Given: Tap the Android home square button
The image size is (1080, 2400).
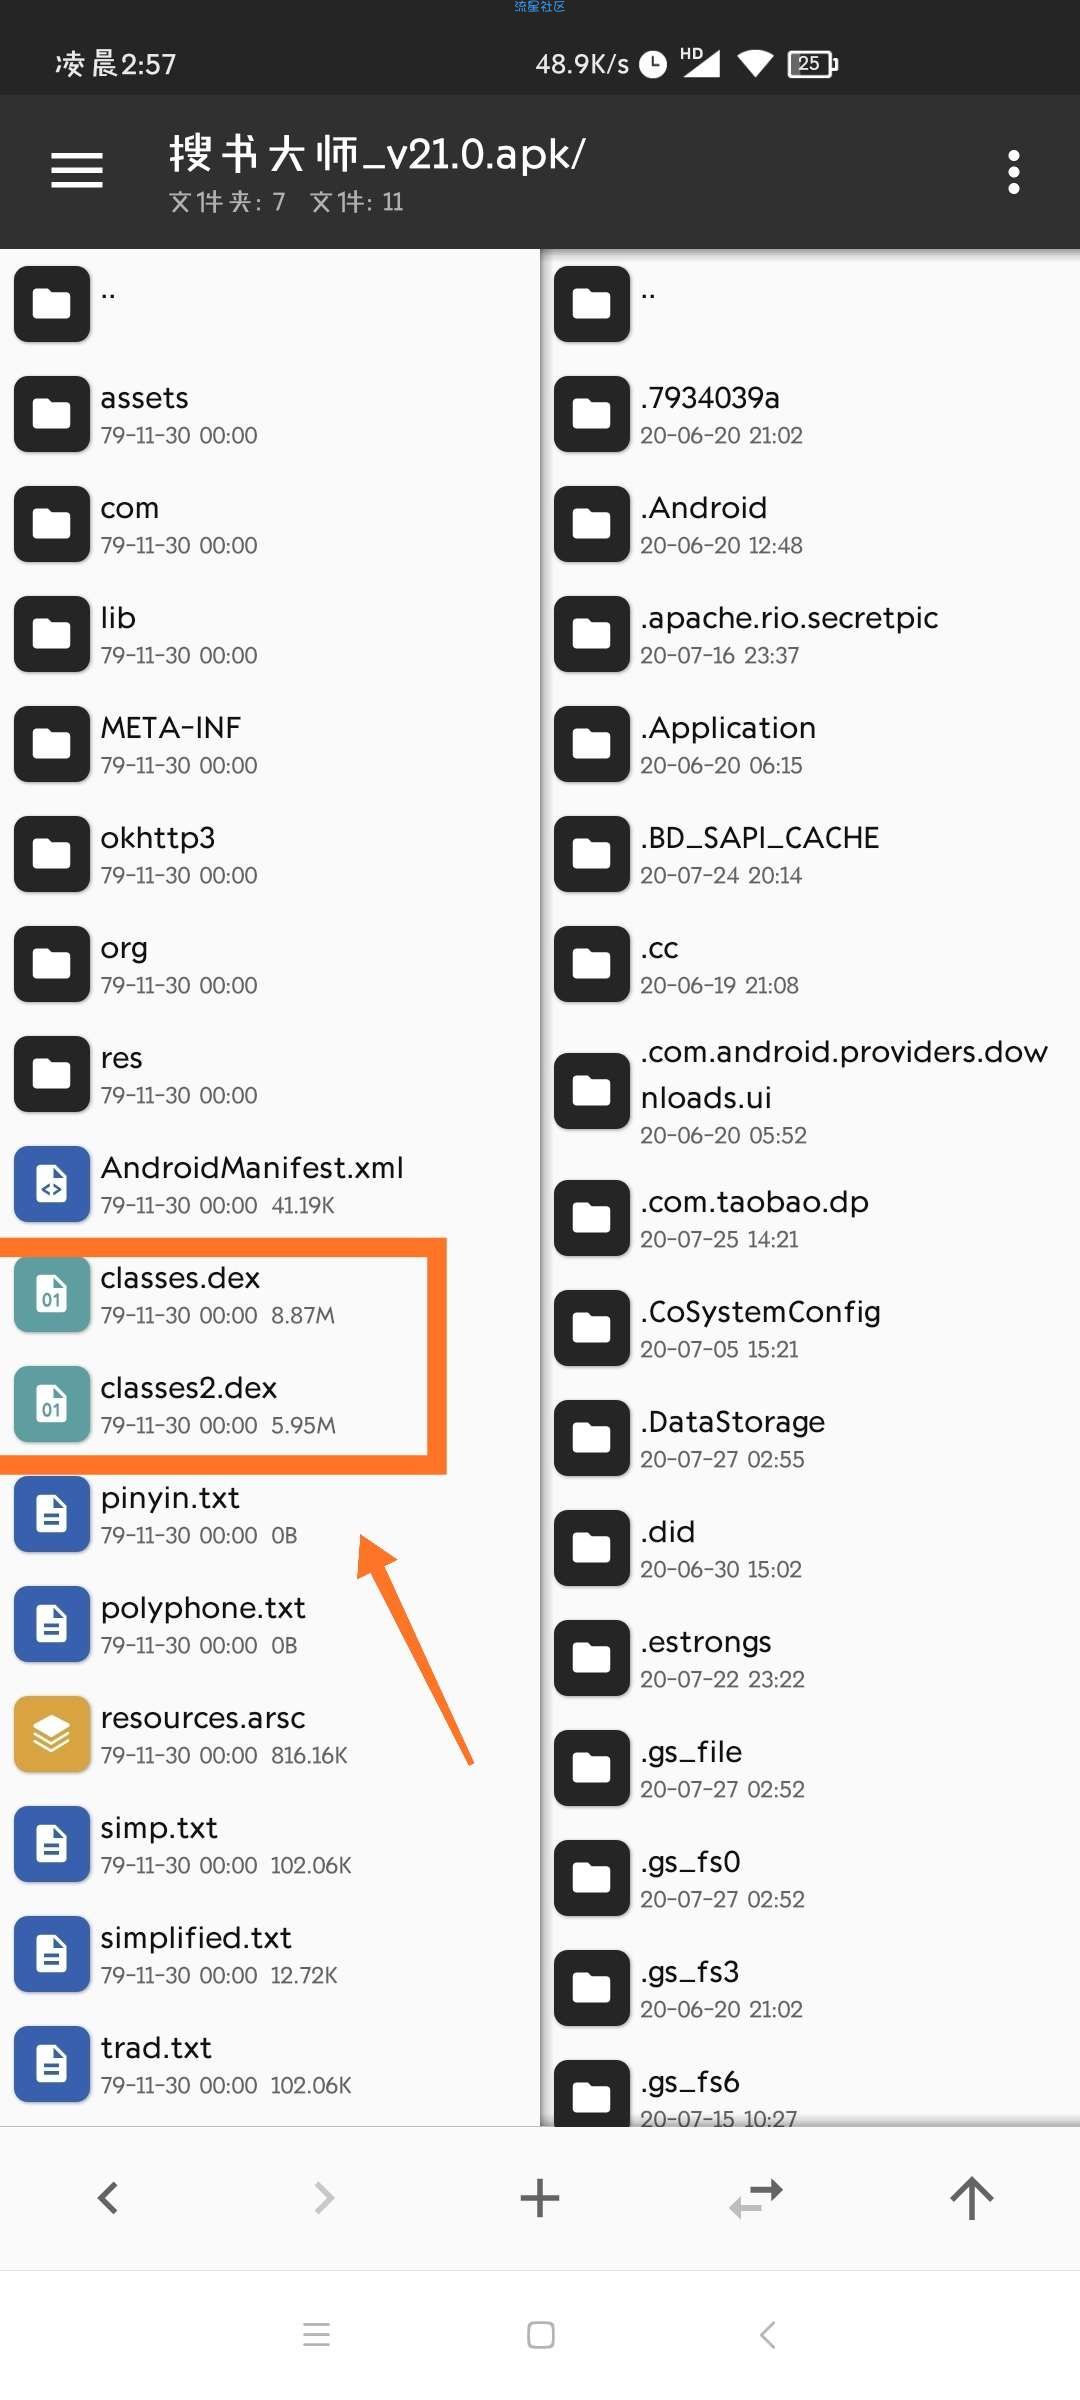Looking at the screenshot, I should point(541,2335).
